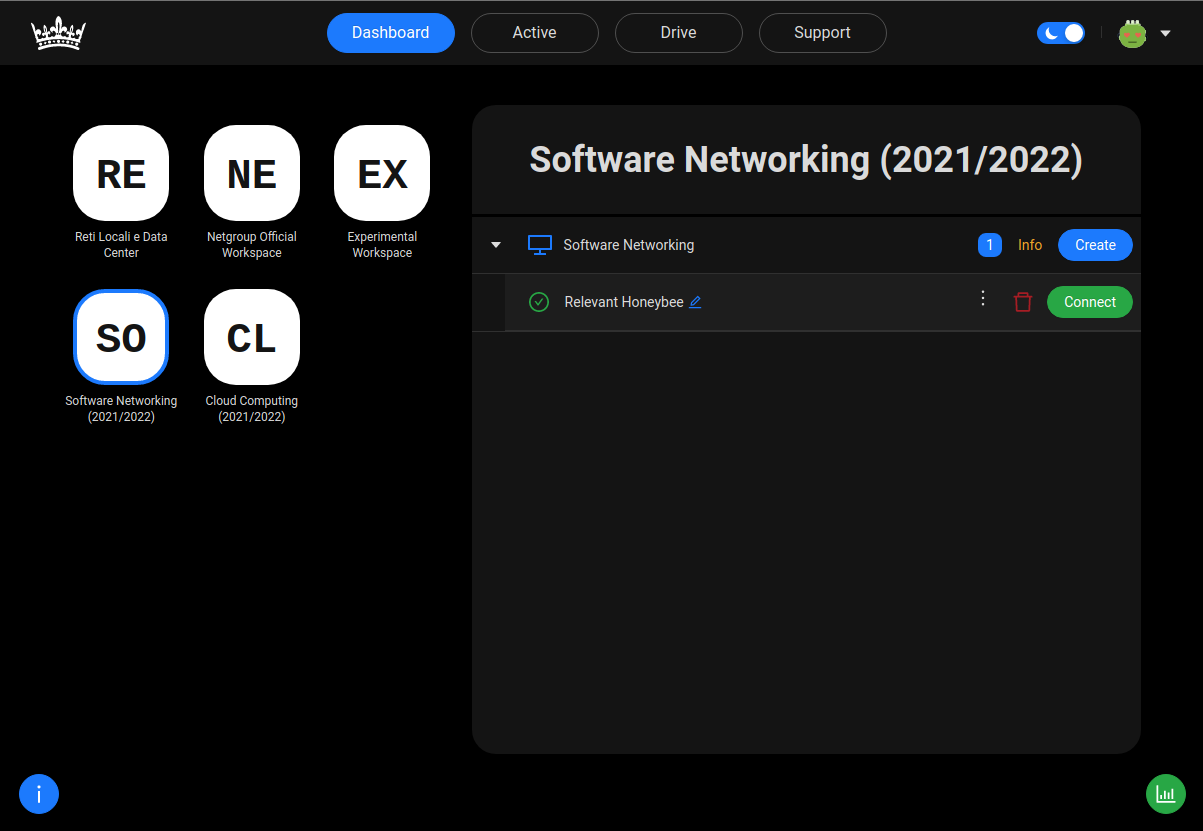Rename Relevant Honeybee via the pencil icon
Image resolution: width=1203 pixels, height=831 pixels.
click(x=696, y=301)
